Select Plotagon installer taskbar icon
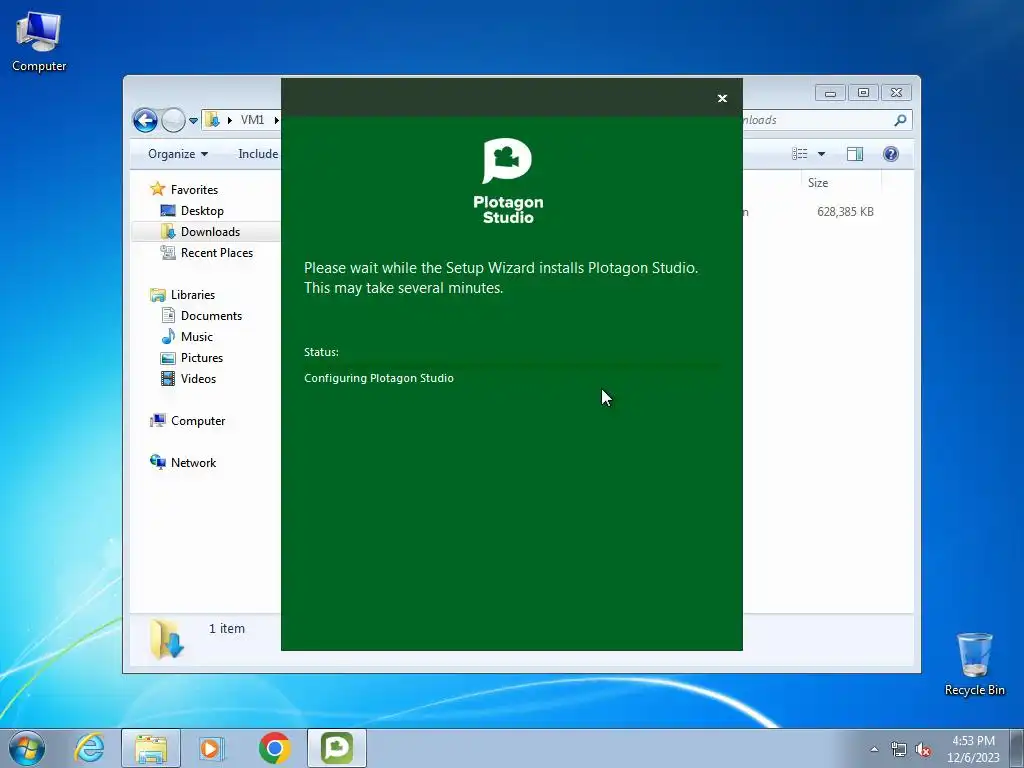 point(337,748)
